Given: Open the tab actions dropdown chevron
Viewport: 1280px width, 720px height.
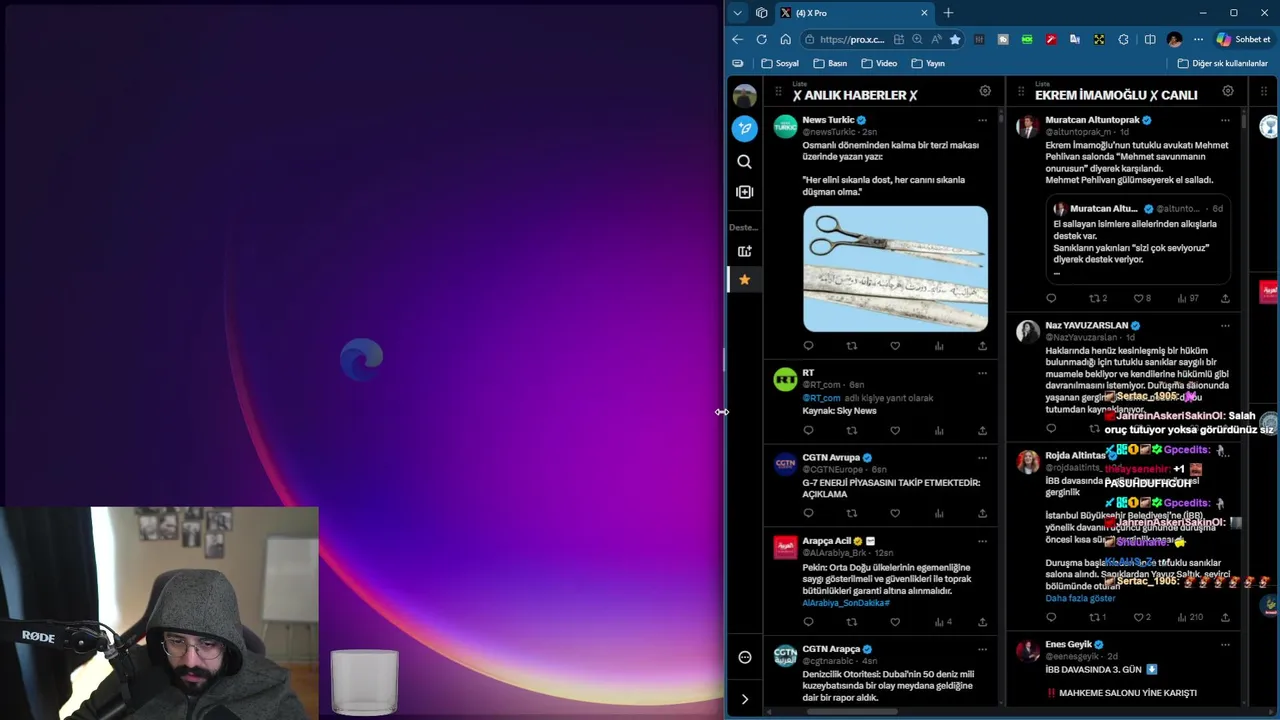Looking at the screenshot, I should coord(737,13).
